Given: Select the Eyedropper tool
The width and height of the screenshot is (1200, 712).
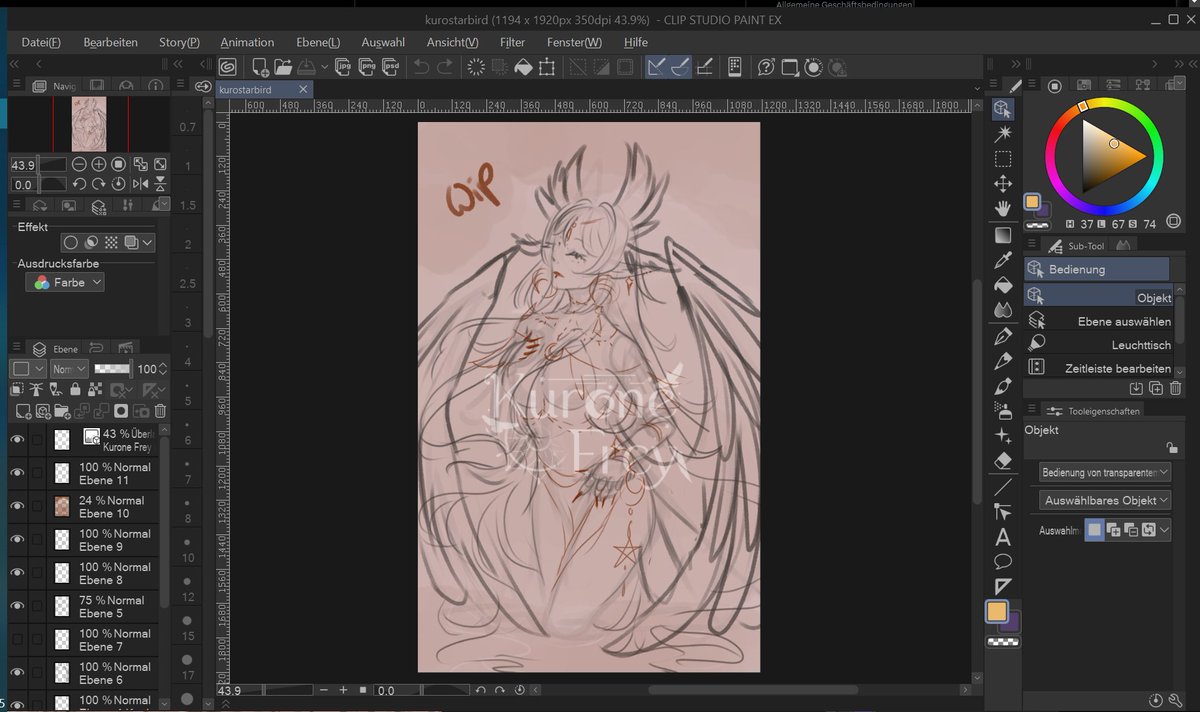Looking at the screenshot, I should click(1003, 260).
